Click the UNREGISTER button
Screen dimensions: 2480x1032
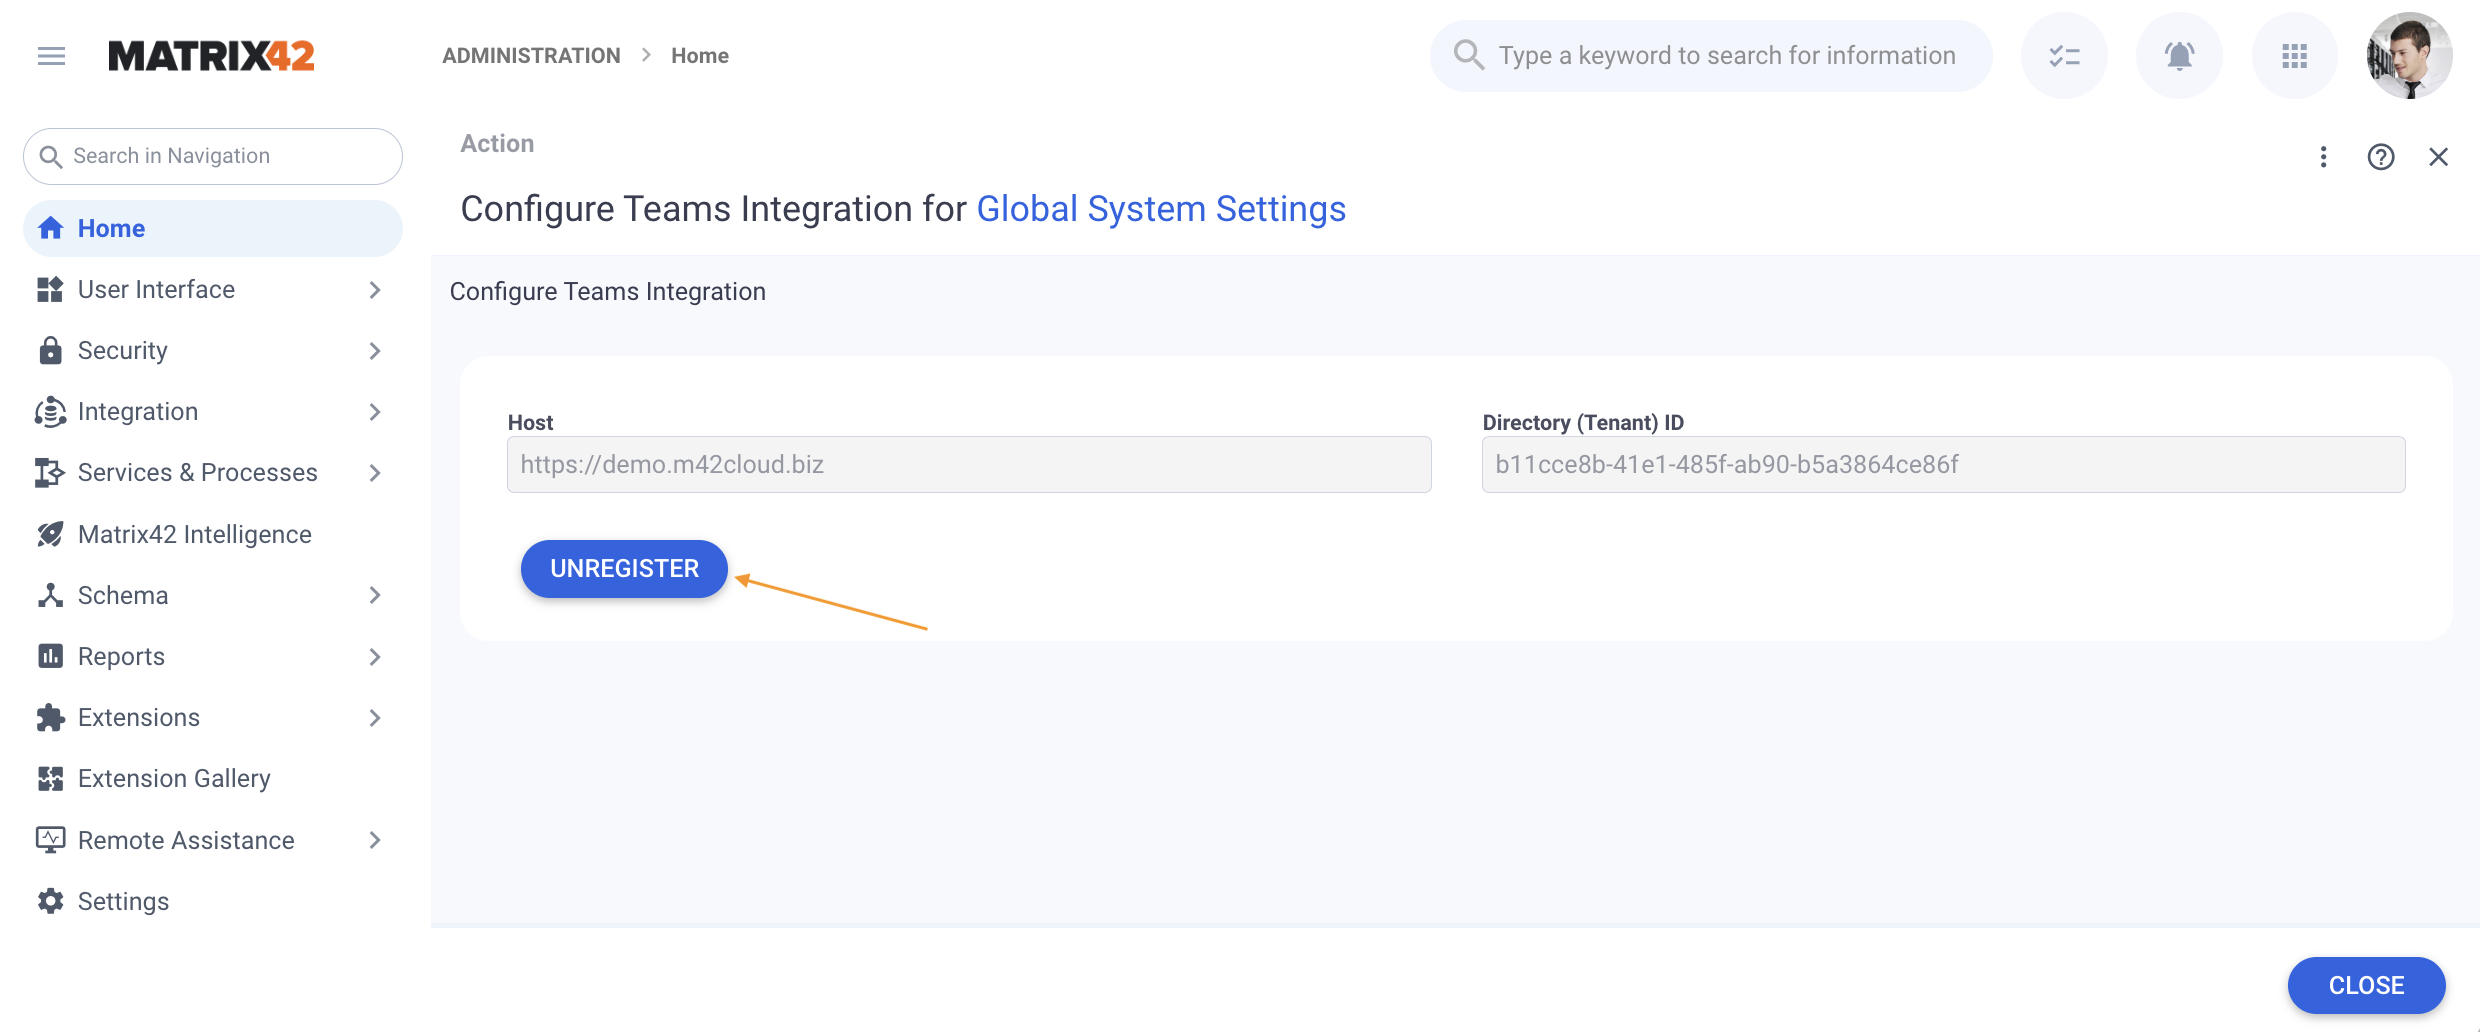point(624,569)
